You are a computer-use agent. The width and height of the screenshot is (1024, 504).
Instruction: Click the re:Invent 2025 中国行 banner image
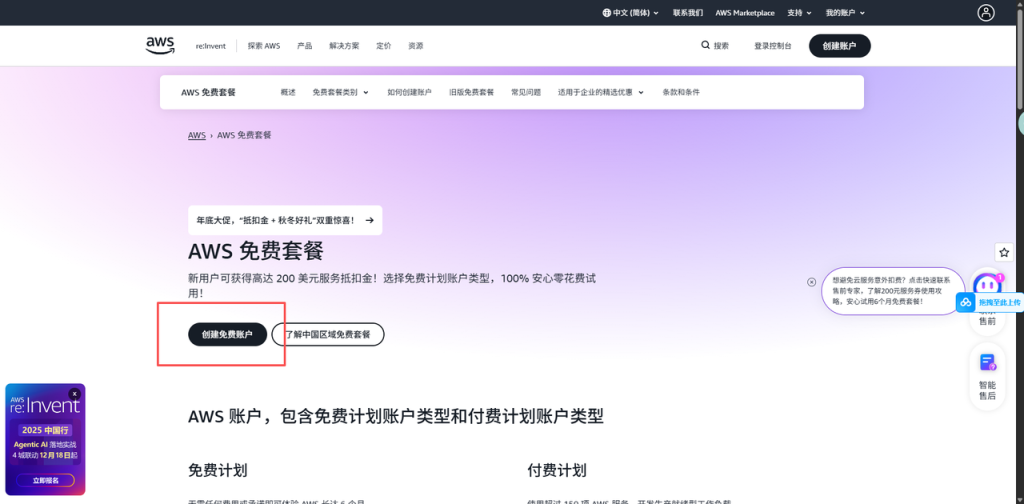tap(45, 439)
